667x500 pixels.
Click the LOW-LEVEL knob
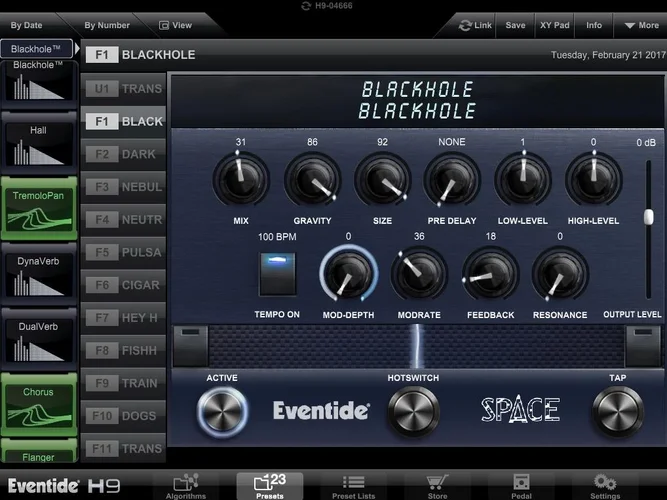pos(522,179)
